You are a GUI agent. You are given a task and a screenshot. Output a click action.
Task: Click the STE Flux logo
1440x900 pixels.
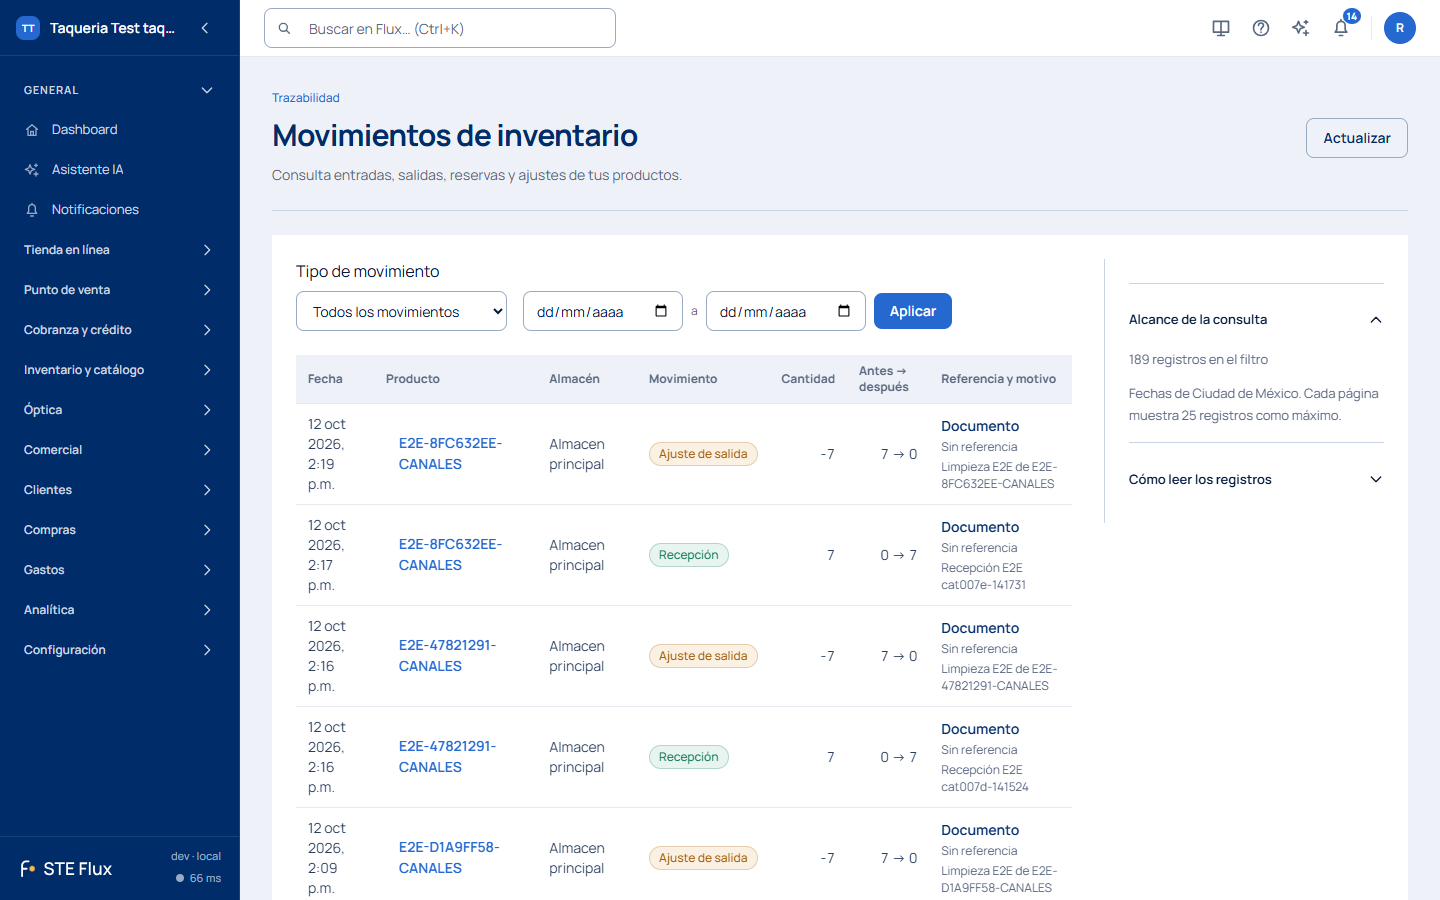point(66,869)
